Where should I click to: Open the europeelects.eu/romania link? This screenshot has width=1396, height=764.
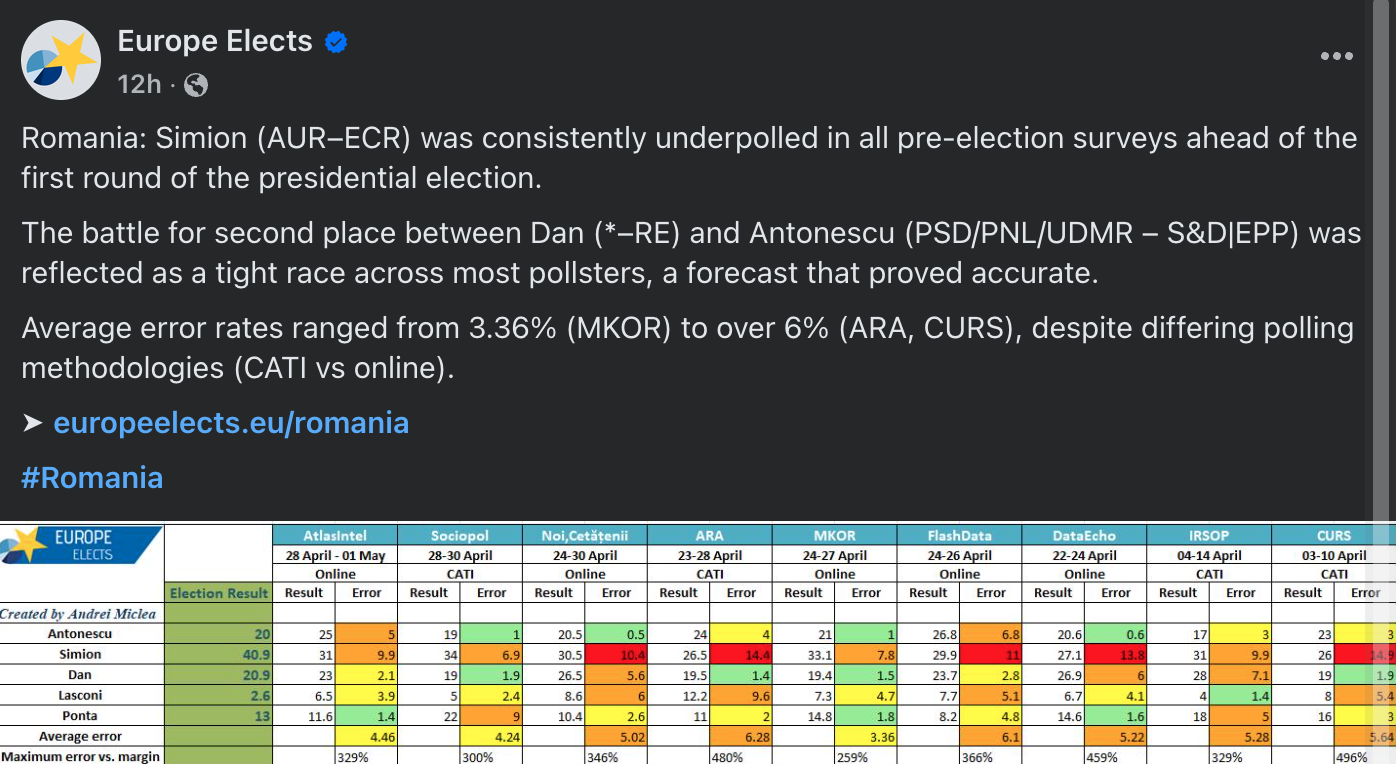(231, 423)
